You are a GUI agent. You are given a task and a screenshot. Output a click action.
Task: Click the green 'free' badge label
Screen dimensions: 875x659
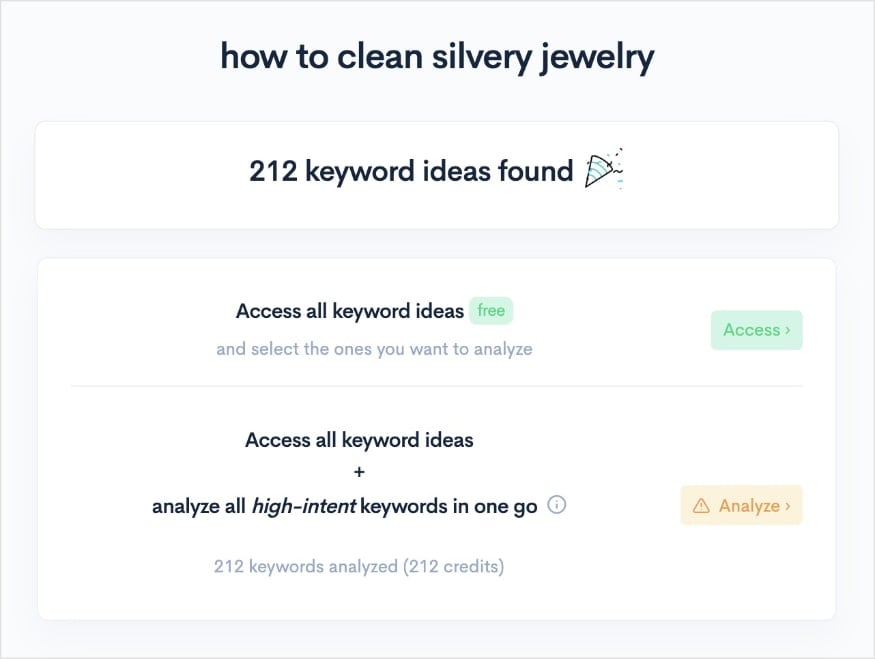(490, 311)
